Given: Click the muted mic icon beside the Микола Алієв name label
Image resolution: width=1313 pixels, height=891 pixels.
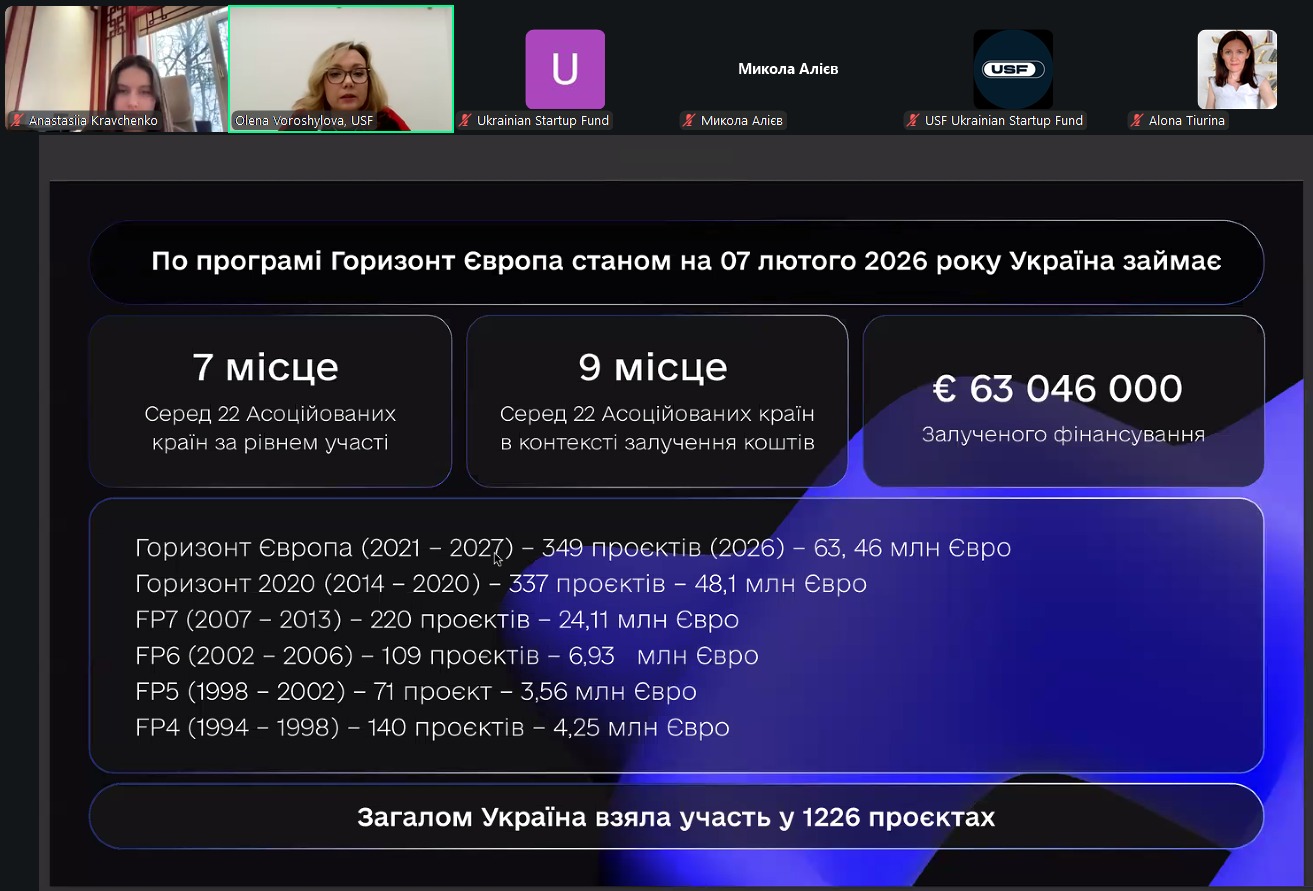Looking at the screenshot, I should coord(689,121).
